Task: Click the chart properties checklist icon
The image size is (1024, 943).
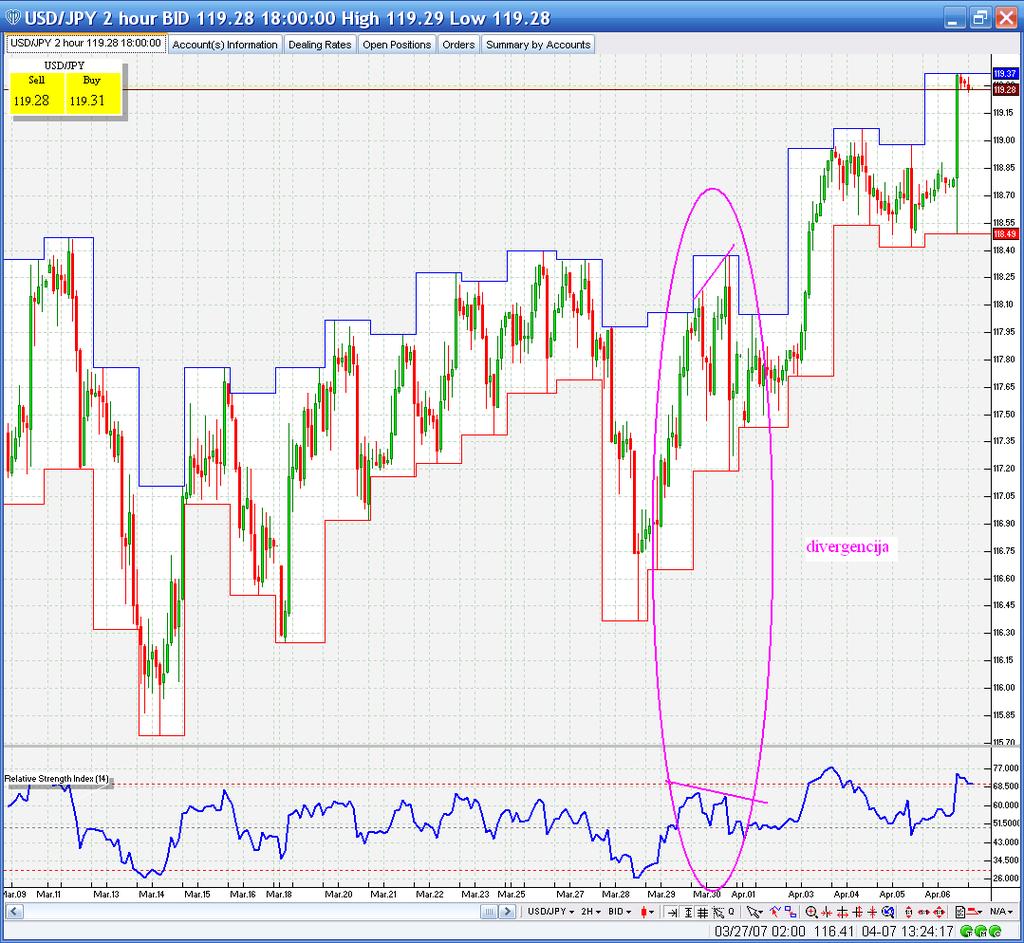Action: (x=959, y=912)
